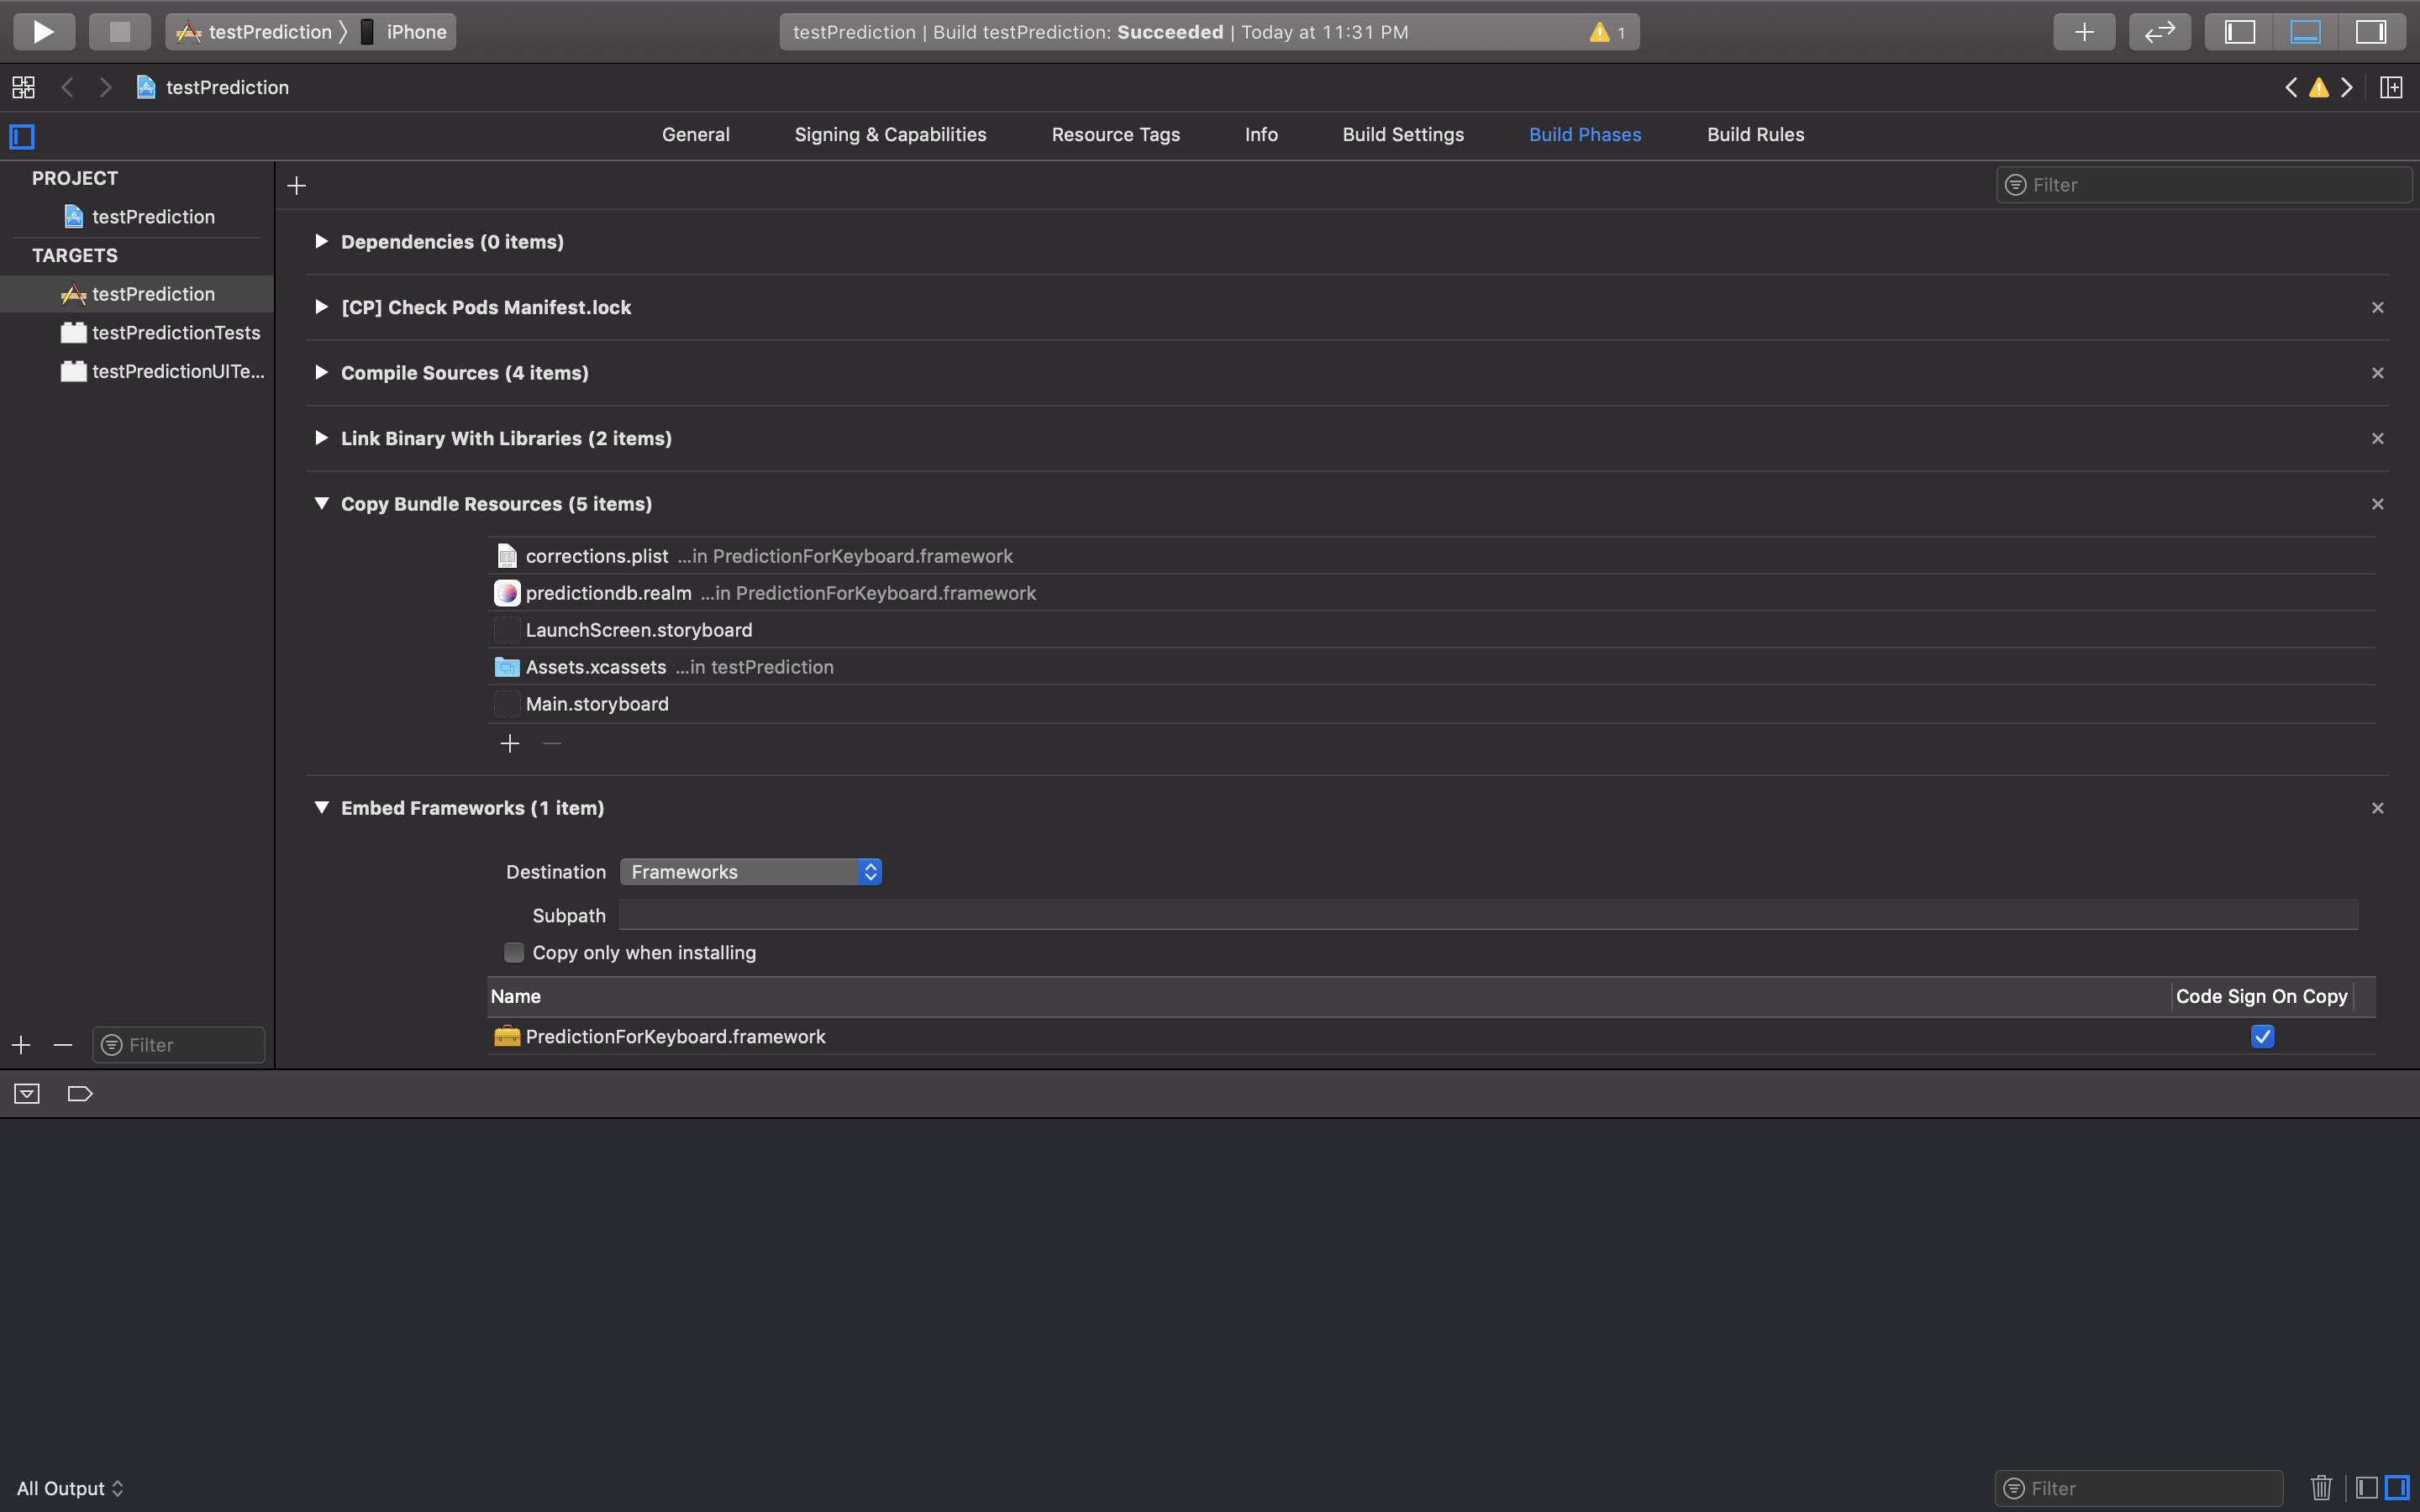Expand Link Binary With Libraries

(x=321, y=438)
